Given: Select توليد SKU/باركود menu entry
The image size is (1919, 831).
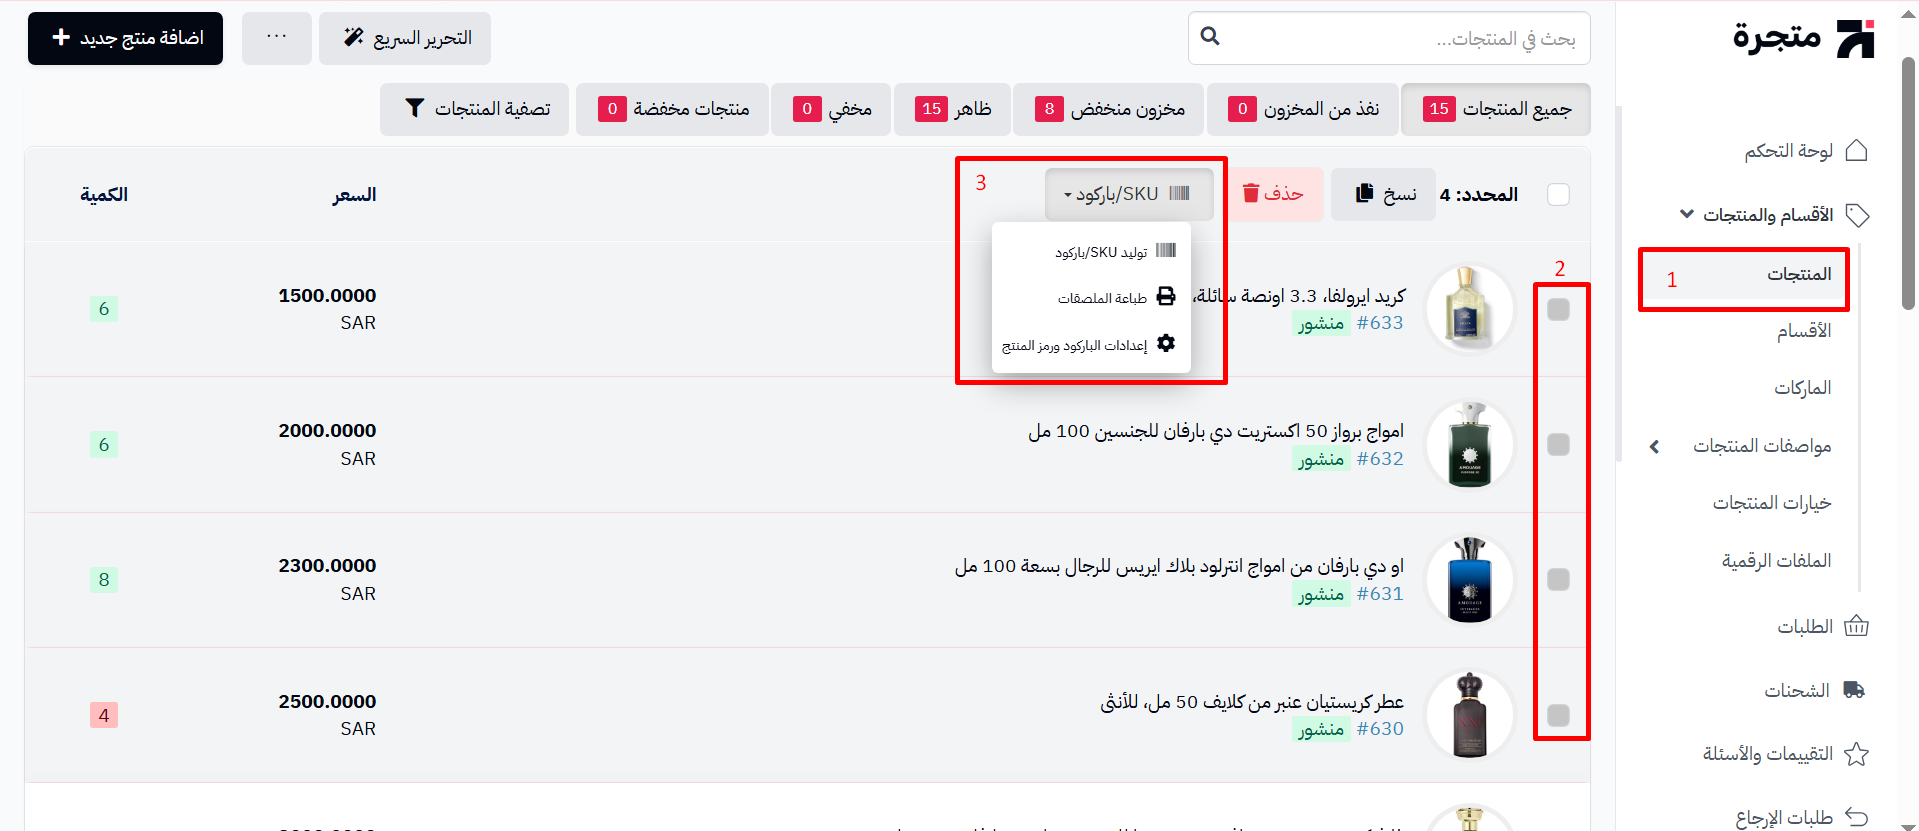Looking at the screenshot, I should pos(1115,251).
